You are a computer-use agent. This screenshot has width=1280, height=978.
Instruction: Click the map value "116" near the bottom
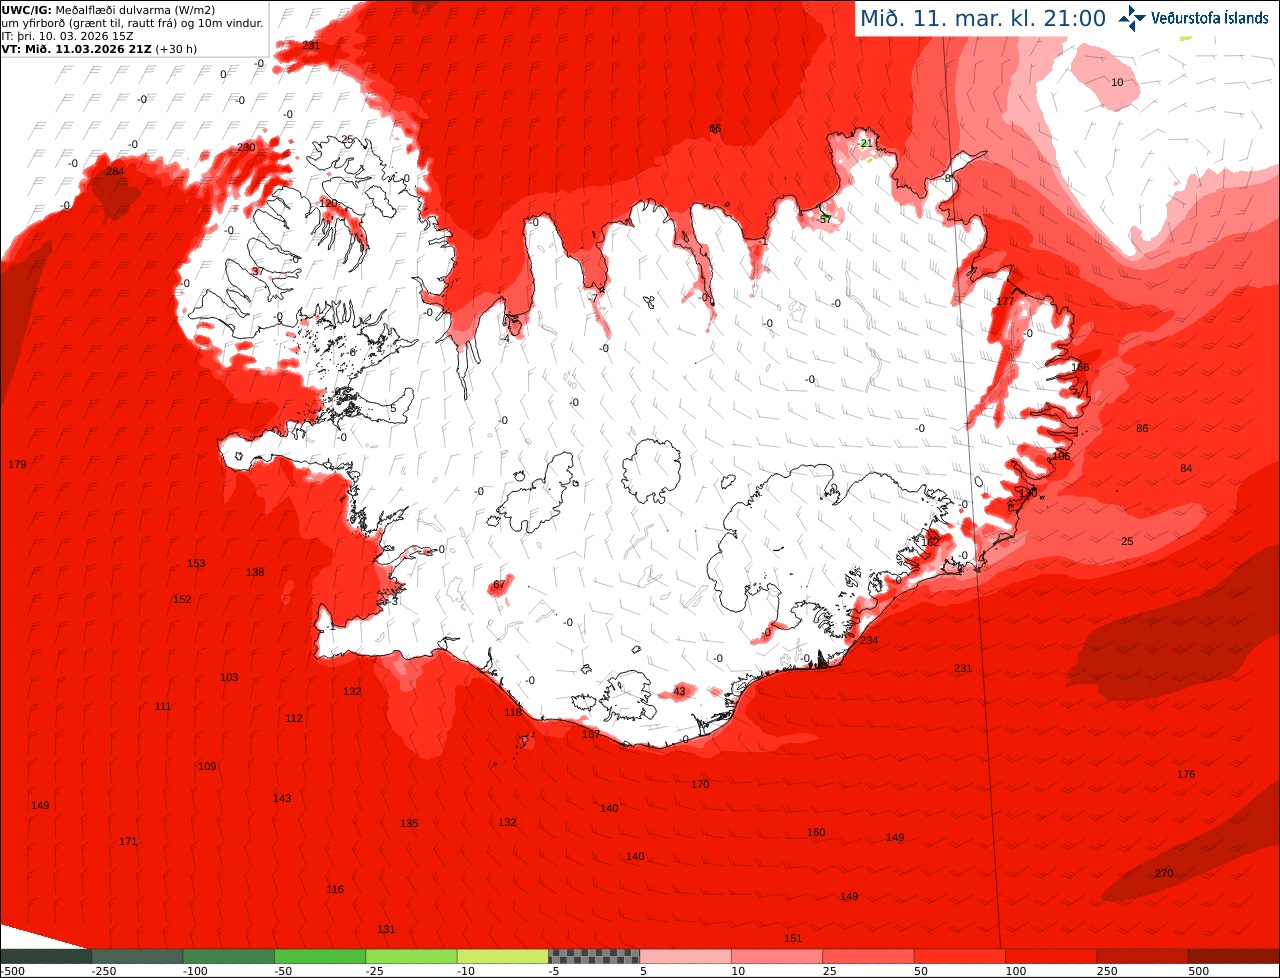(335, 889)
